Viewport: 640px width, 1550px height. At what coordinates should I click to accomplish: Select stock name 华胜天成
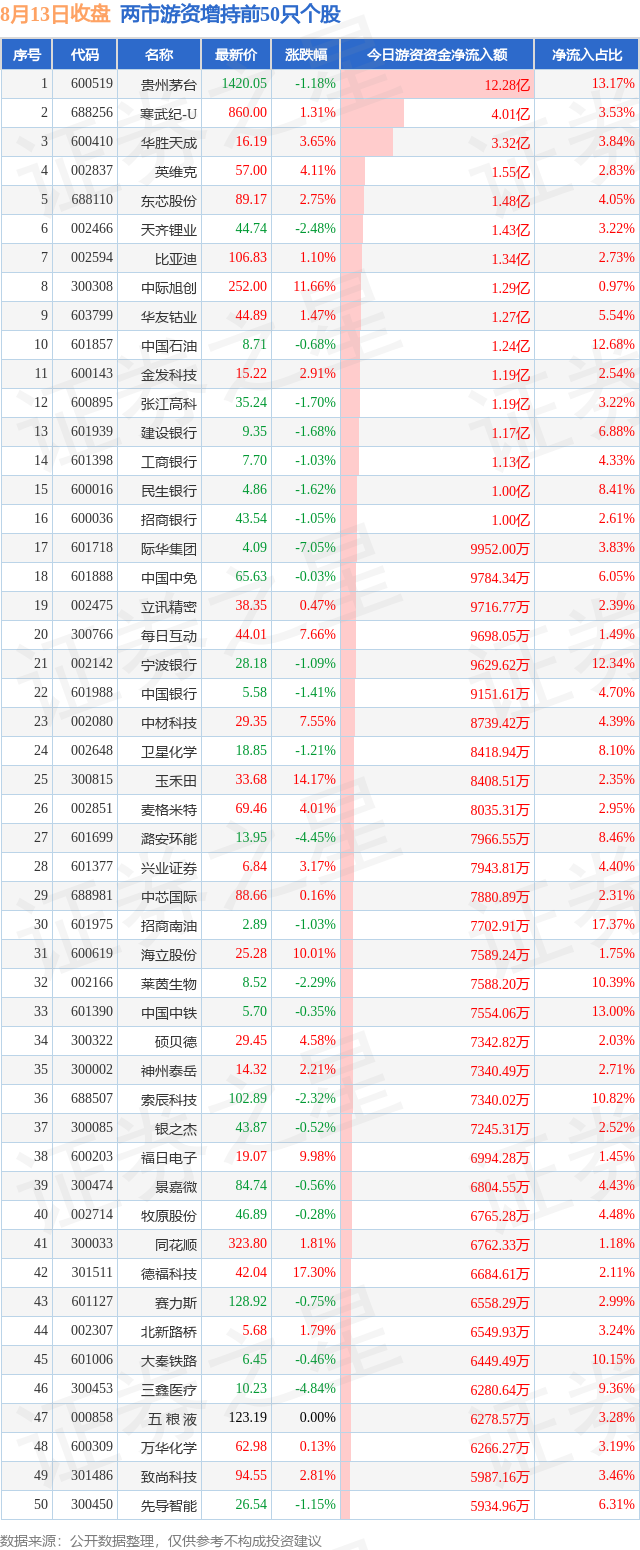coord(169,142)
